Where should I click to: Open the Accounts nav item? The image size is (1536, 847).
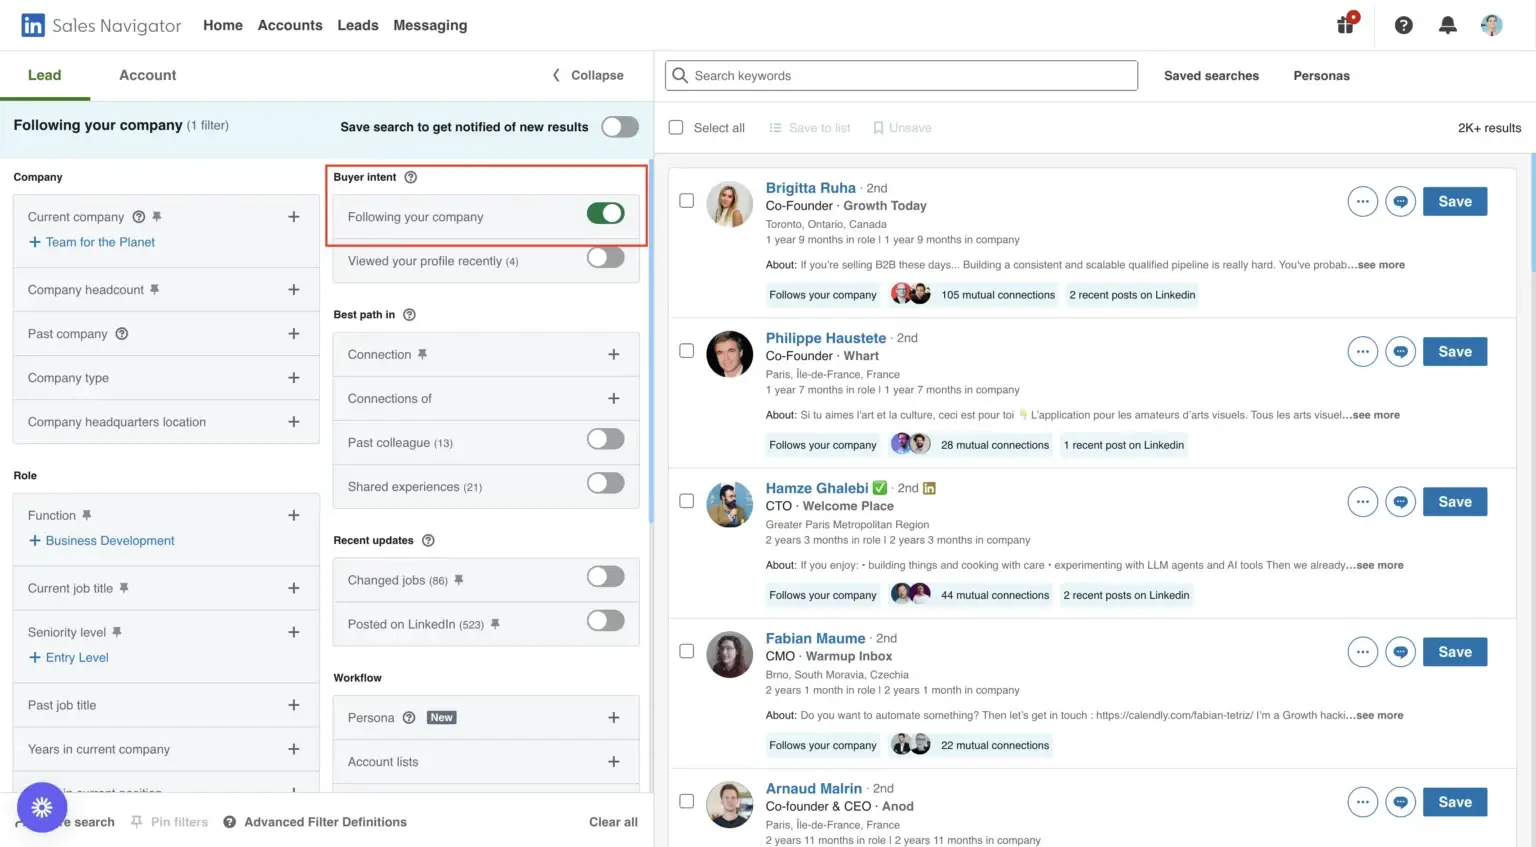[x=290, y=25]
